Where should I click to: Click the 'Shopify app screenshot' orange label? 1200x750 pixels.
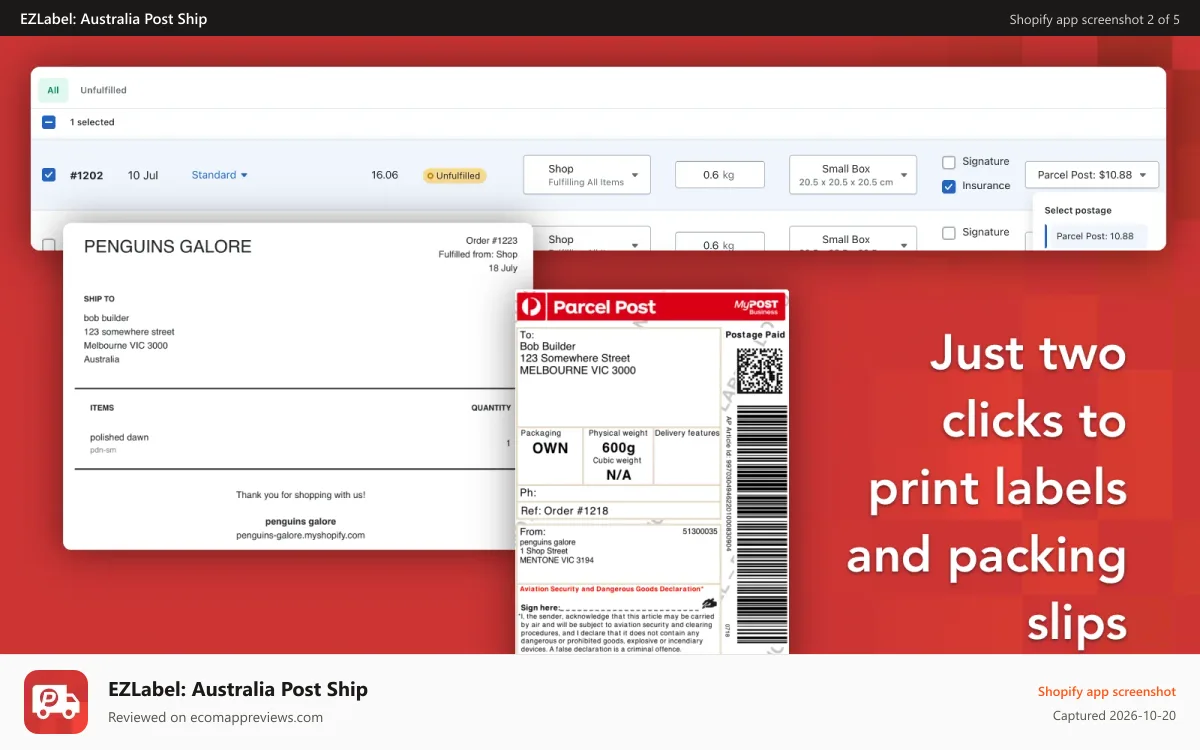pos(1107,692)
